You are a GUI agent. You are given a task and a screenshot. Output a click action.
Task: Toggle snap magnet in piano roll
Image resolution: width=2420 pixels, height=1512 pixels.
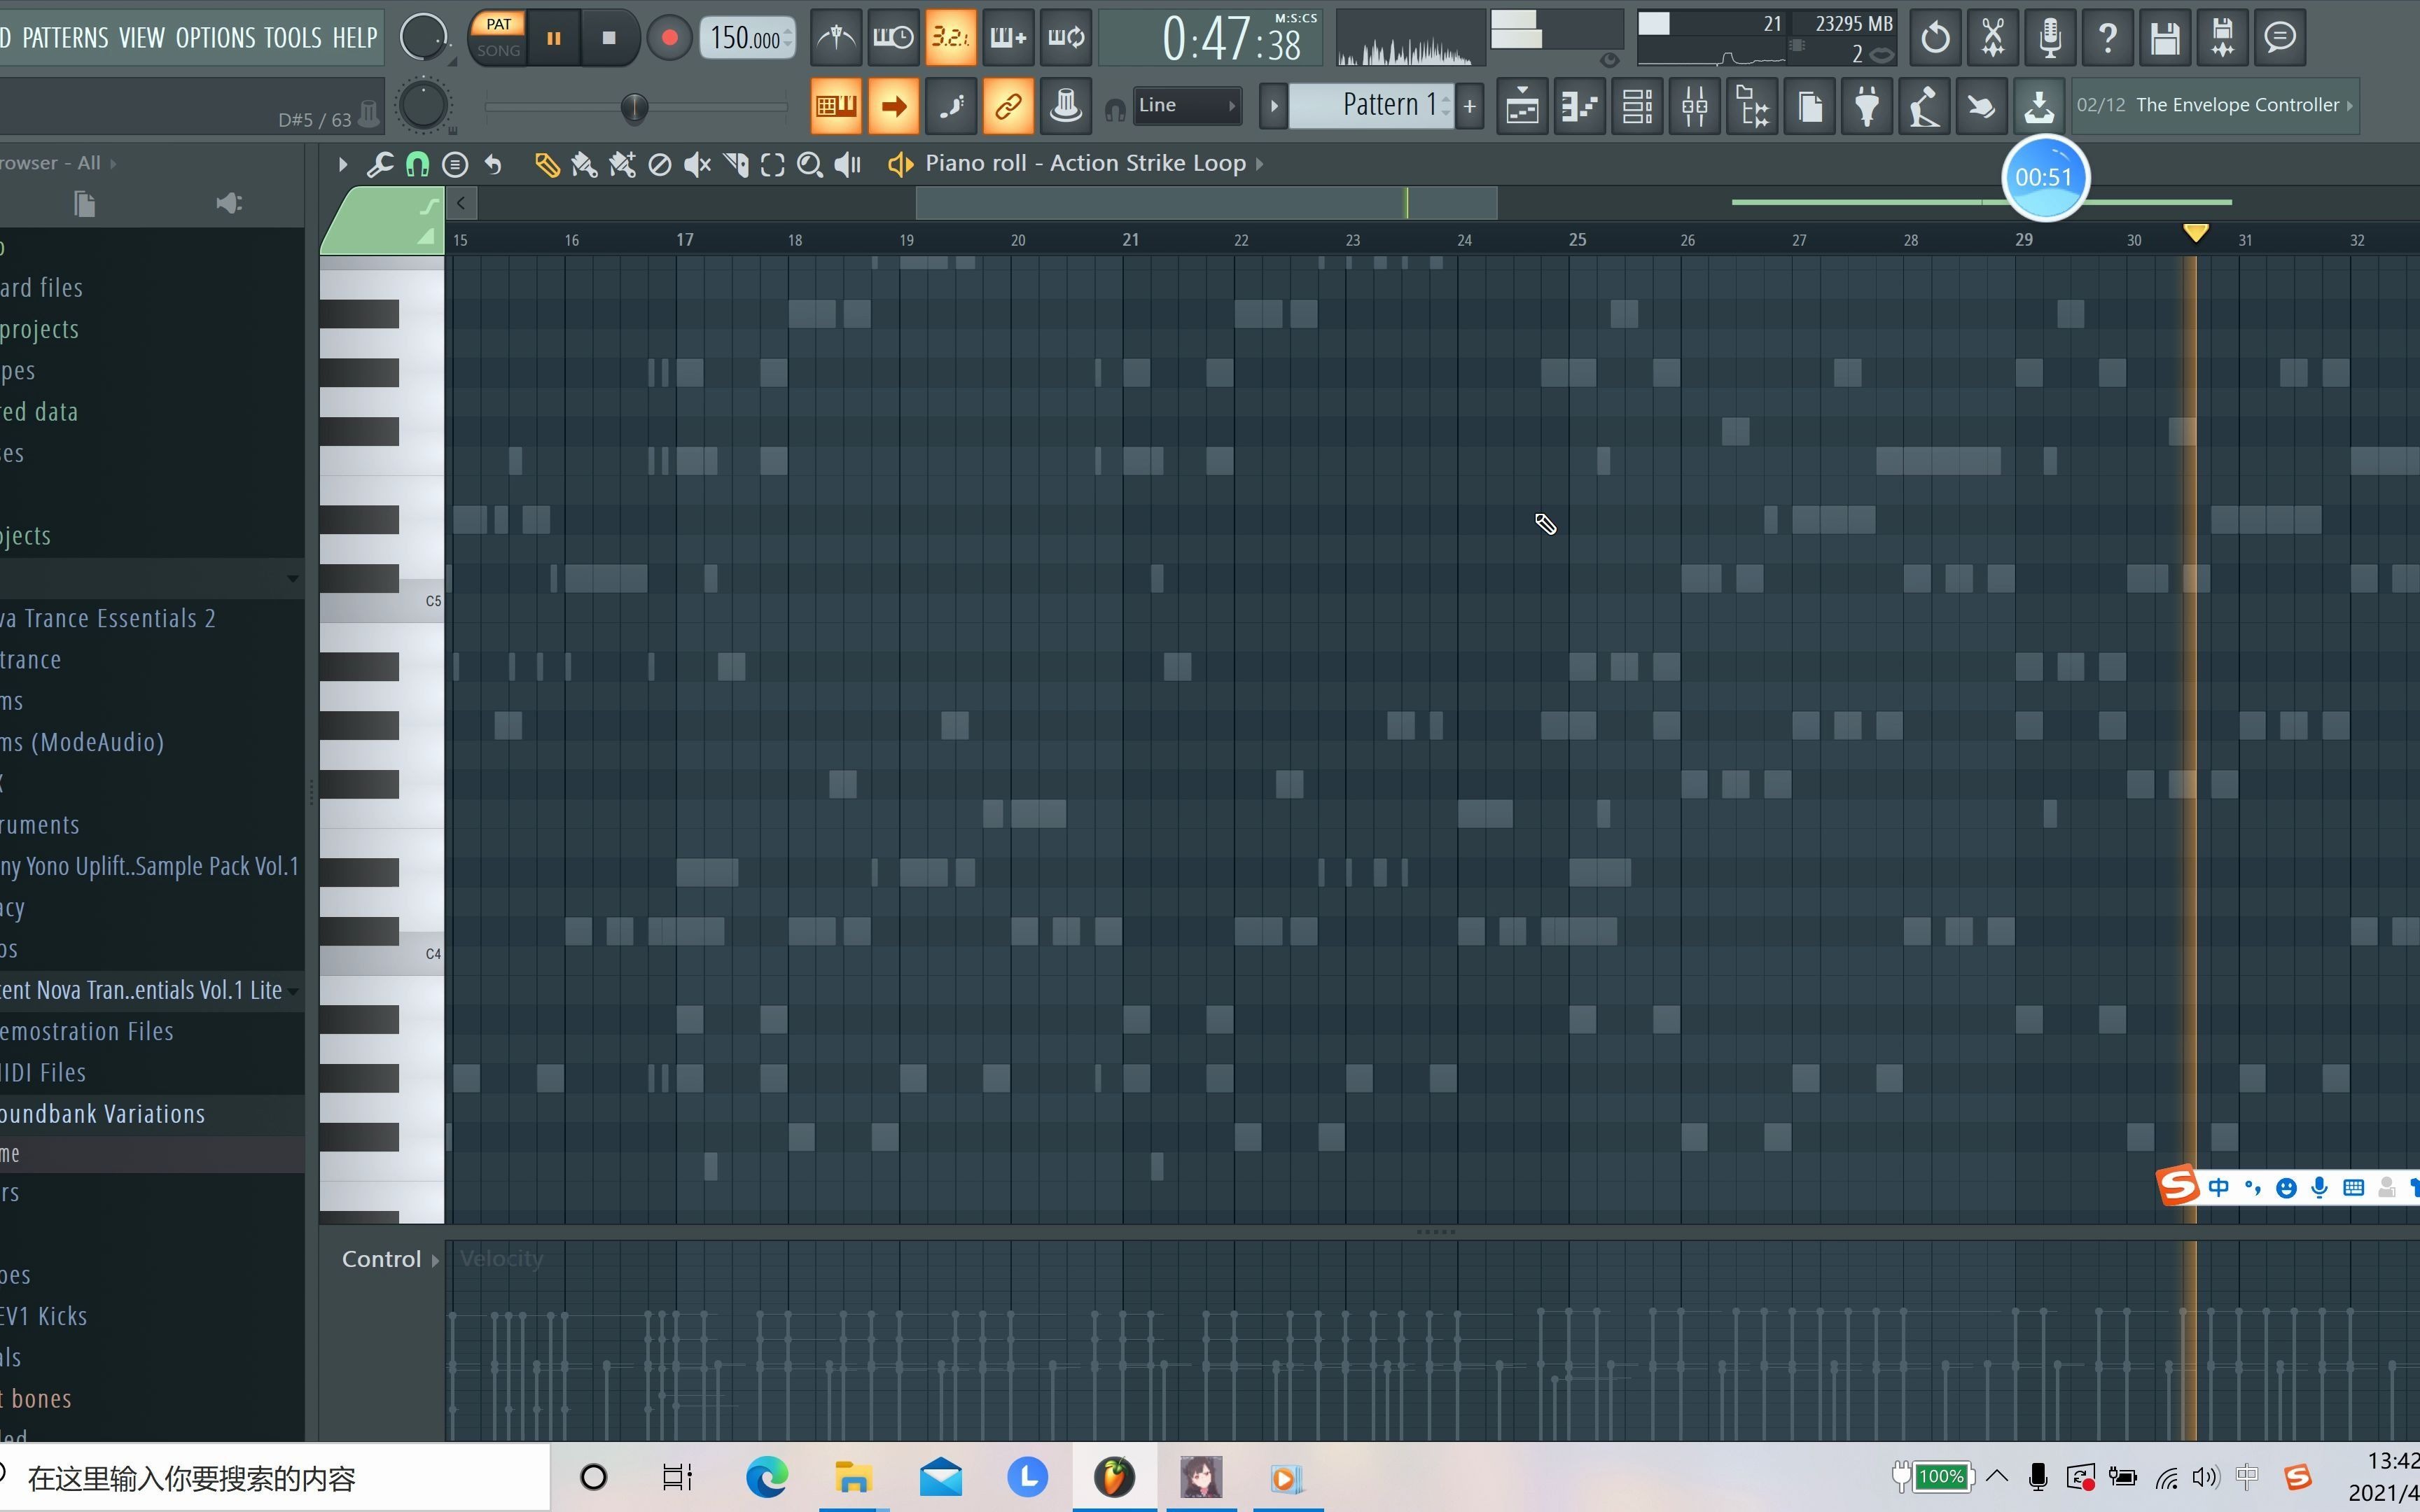[x=417, y=164]
